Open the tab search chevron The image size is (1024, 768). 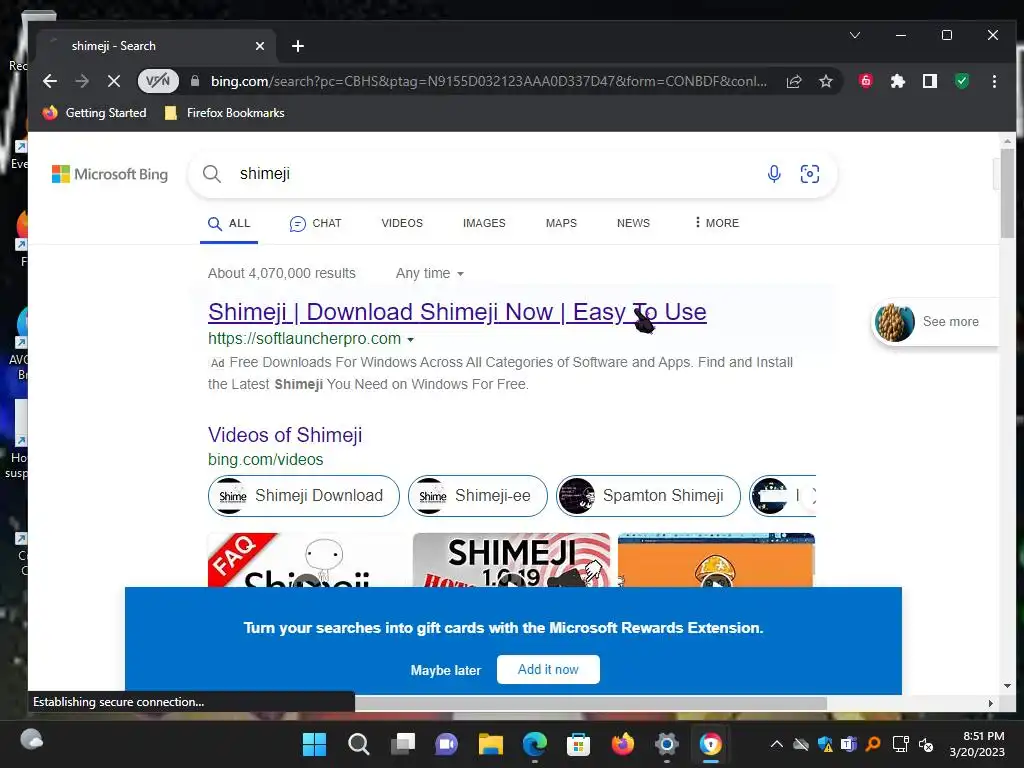(854, 35)
